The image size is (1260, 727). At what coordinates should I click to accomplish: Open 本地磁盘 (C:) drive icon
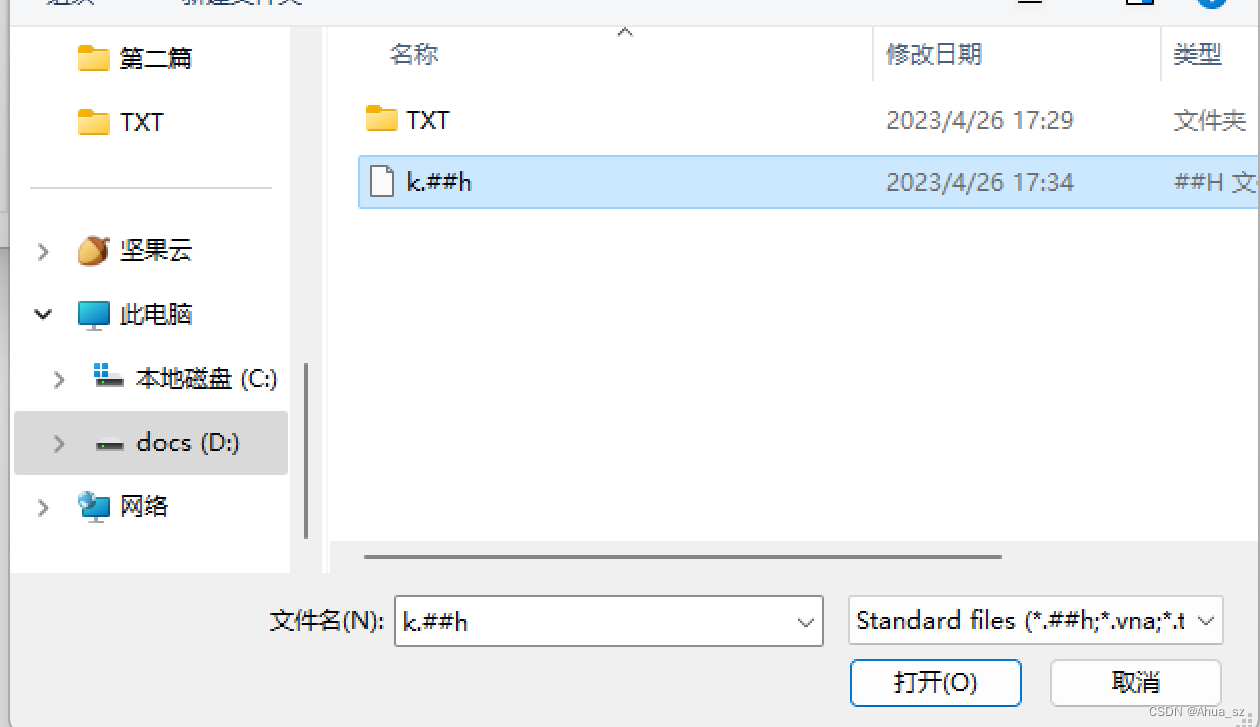pyautogui.click(x=108, y=377)
